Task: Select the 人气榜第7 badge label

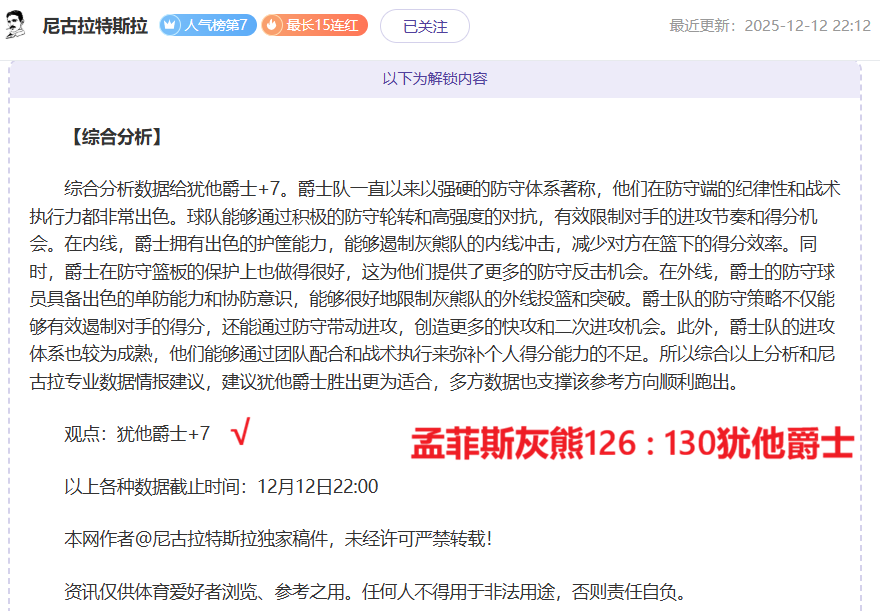Action: [218, 26]
